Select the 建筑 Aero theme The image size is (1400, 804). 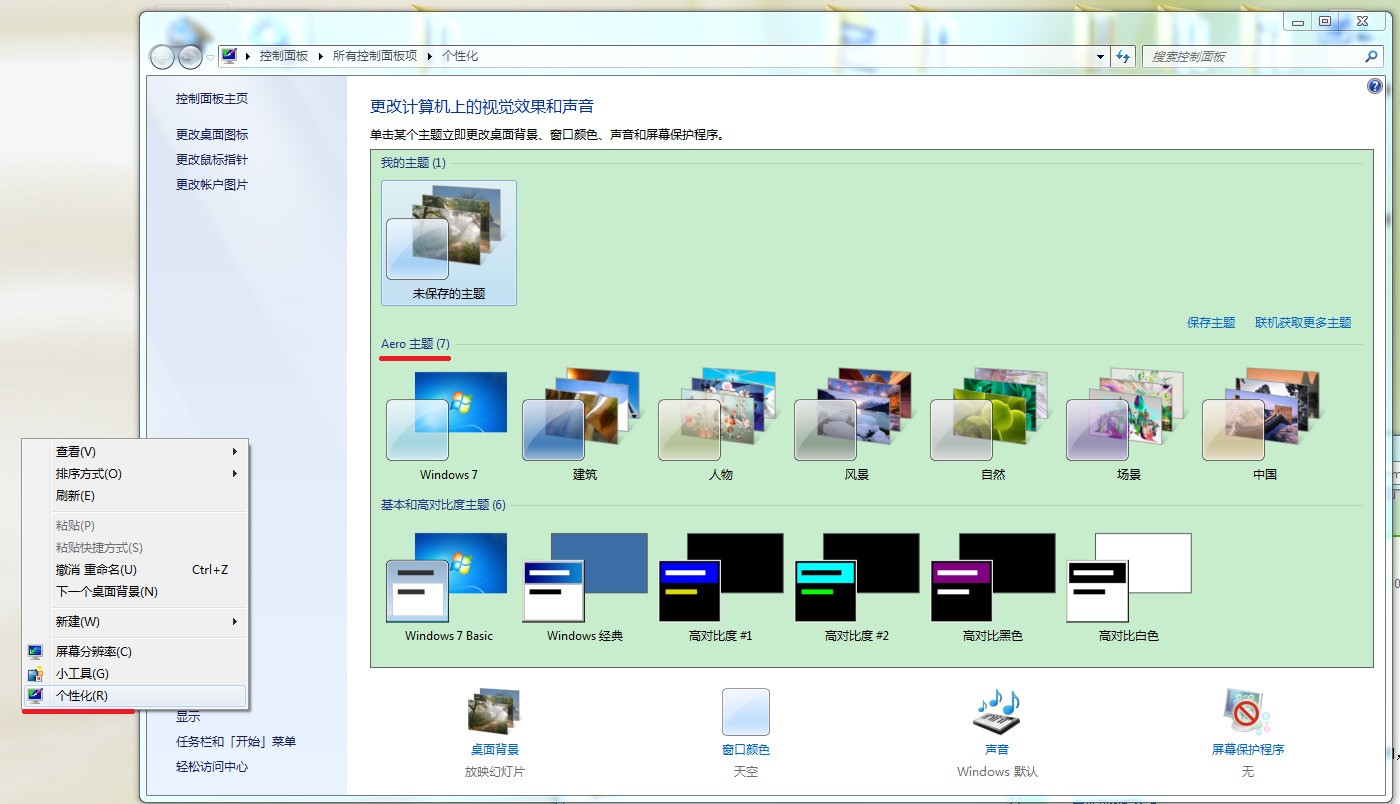coord(585,427)
